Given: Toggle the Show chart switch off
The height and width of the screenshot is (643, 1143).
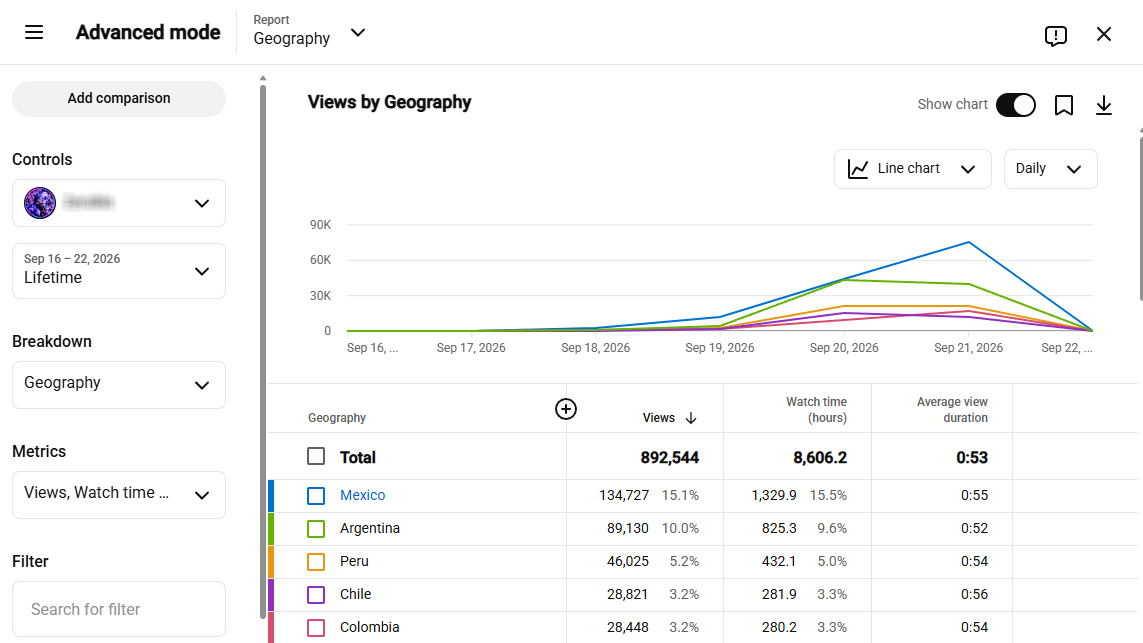Looking at the screenshot, I should [x=1015, y=105].
